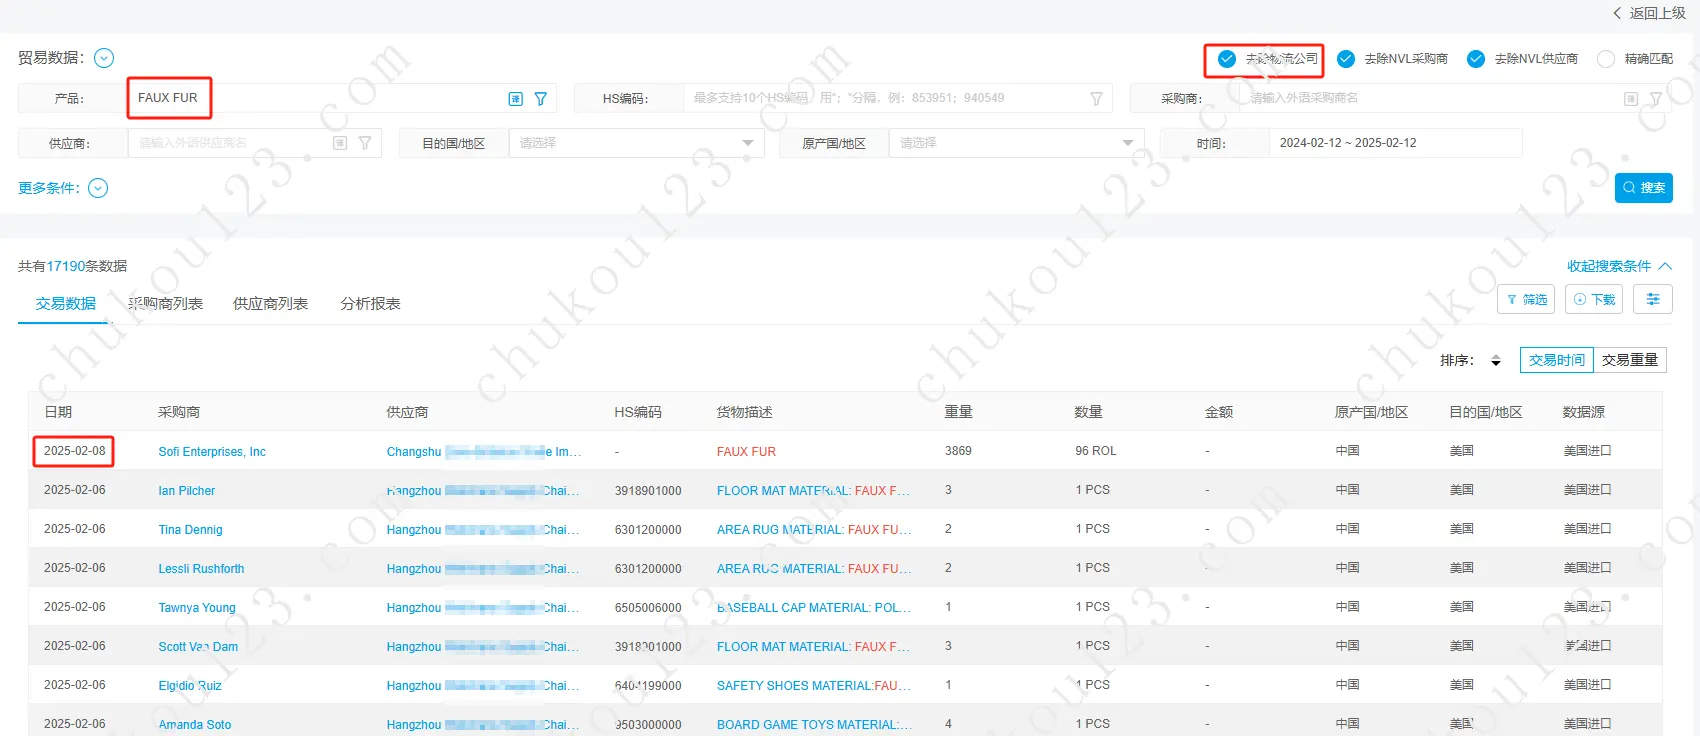Click the date range 时间 field
1700x736 pixels.
1395,143
